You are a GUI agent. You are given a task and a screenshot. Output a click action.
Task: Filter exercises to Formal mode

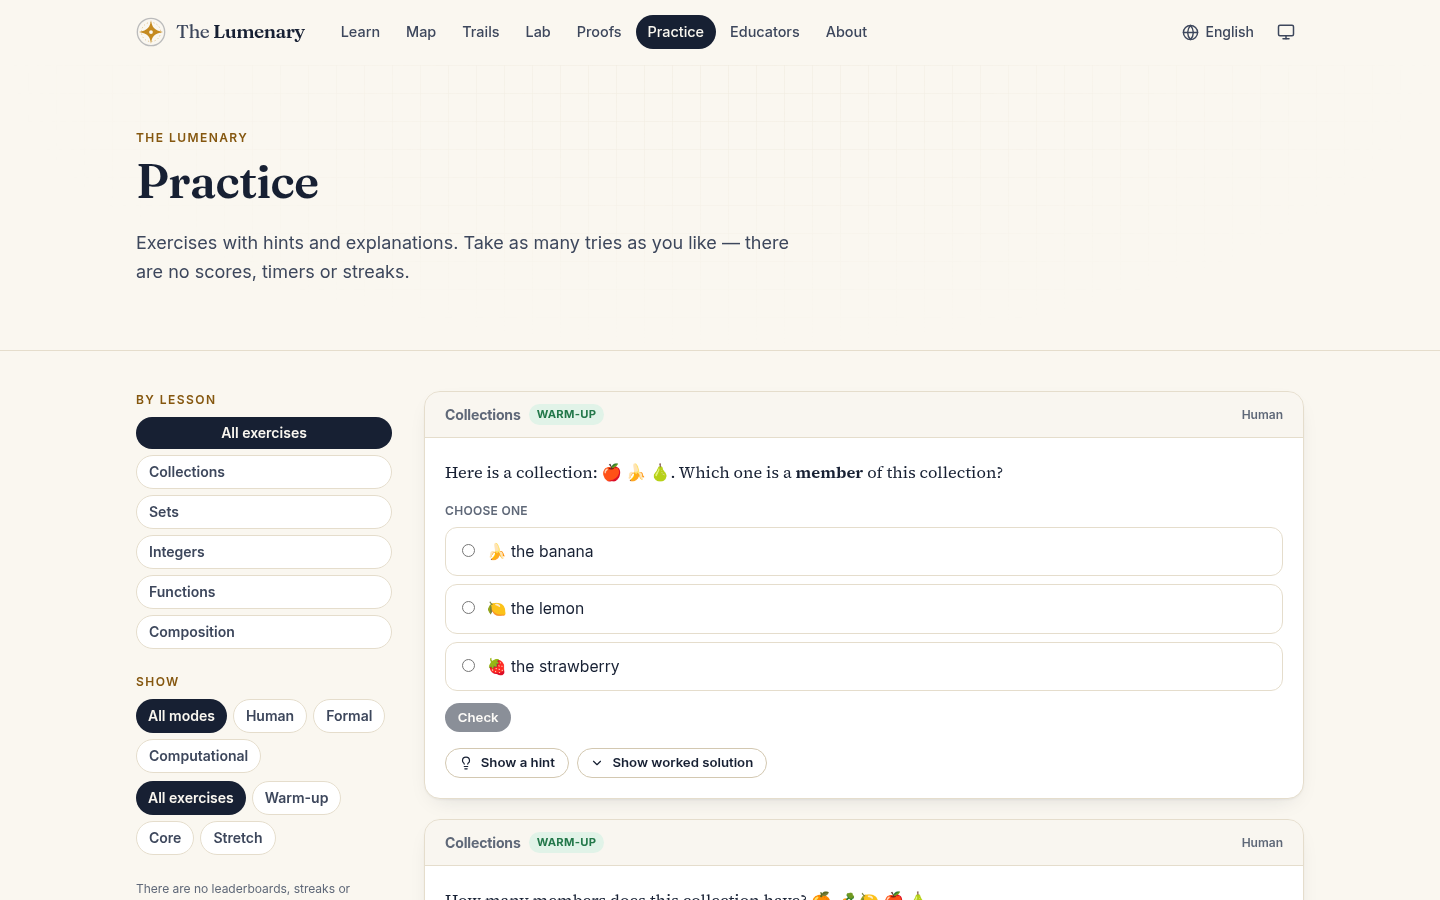[x=349, y=716]
